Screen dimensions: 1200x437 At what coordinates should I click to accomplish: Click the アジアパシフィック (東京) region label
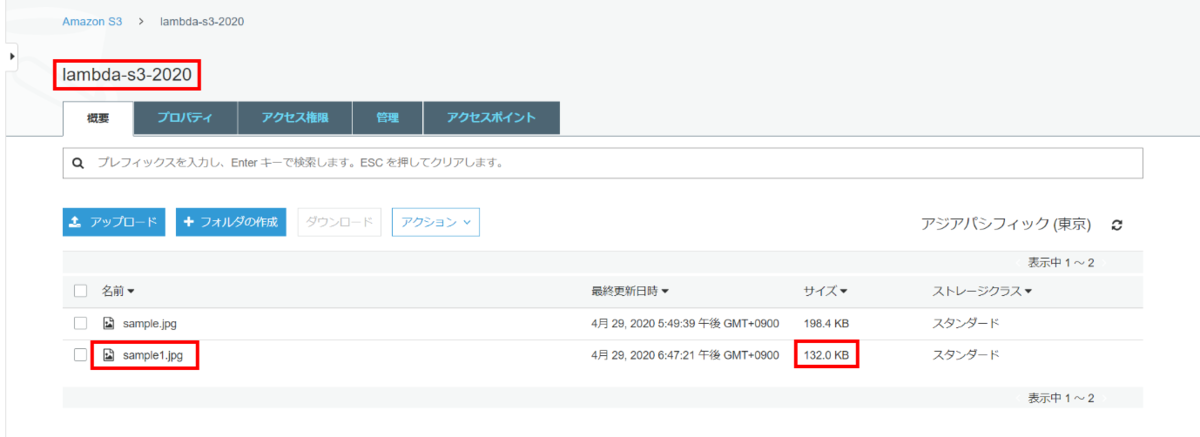click(x=1006, y=224)
